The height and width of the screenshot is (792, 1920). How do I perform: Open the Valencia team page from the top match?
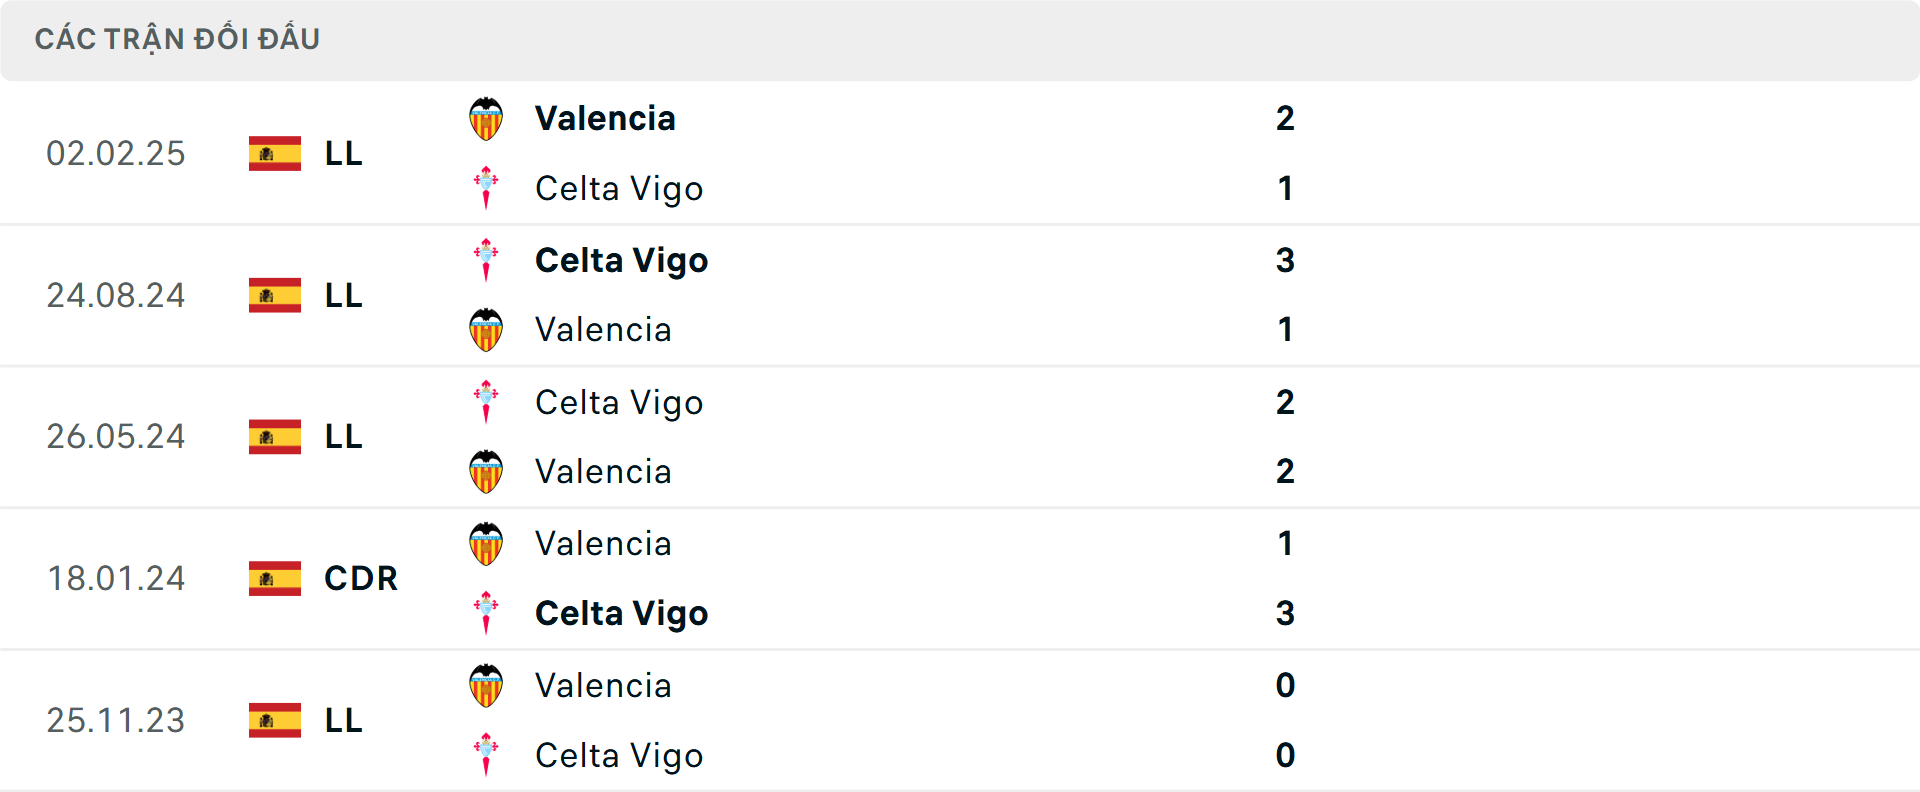(604, 118)
